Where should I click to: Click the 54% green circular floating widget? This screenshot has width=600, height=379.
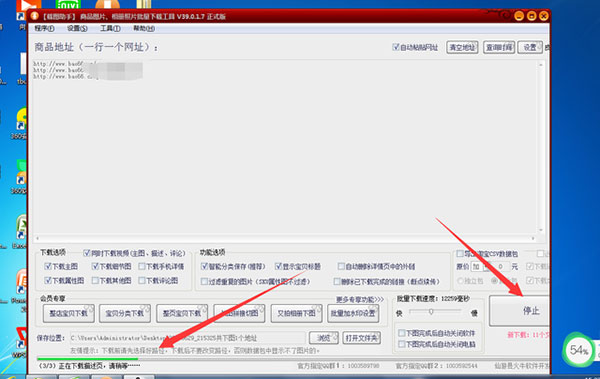click(578, 350)
